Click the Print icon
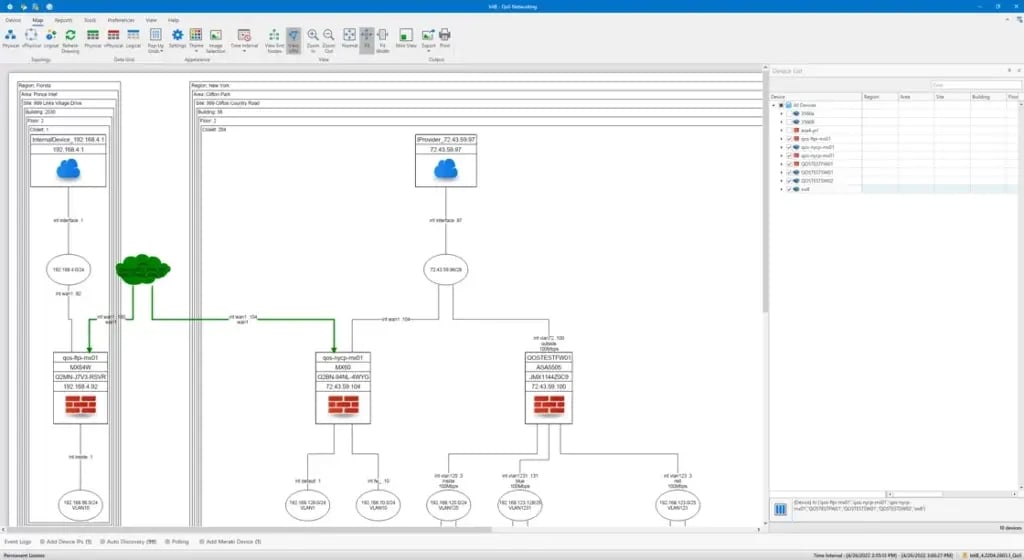Image resolution: width=1024 pixels, height=560 pixels. coord(445,37)
